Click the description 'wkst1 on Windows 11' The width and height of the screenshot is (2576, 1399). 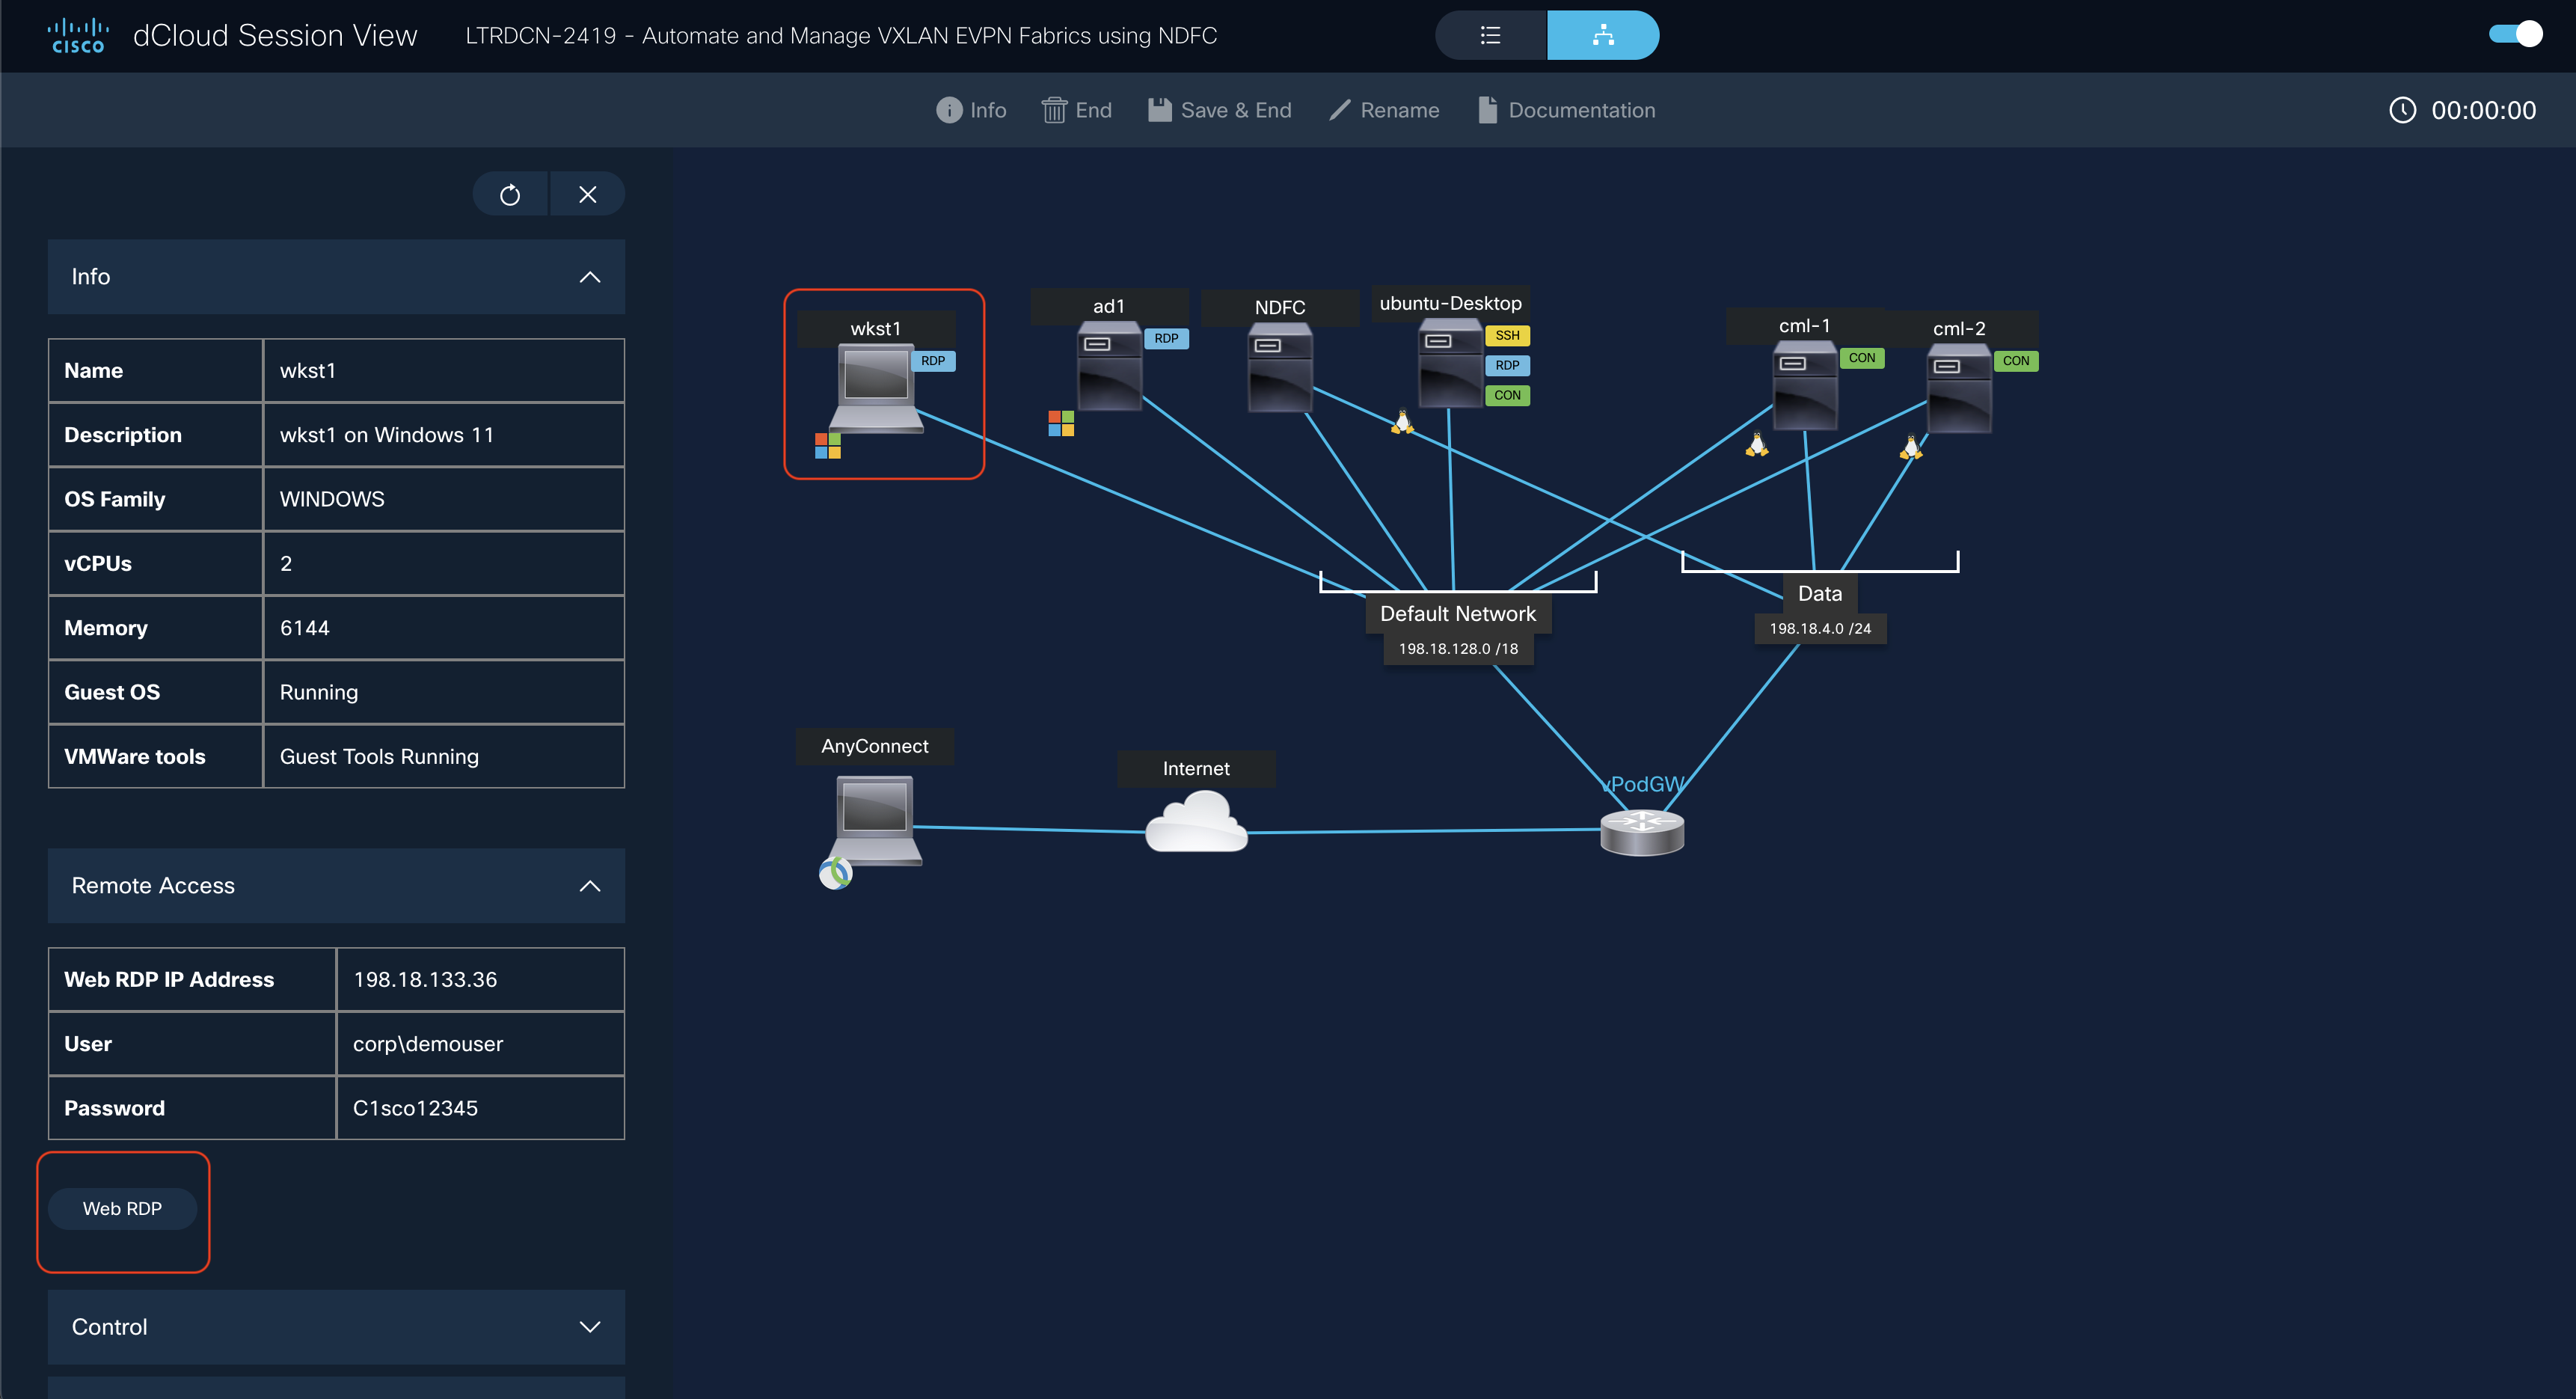pyautogui.click(x=387, y=435)
